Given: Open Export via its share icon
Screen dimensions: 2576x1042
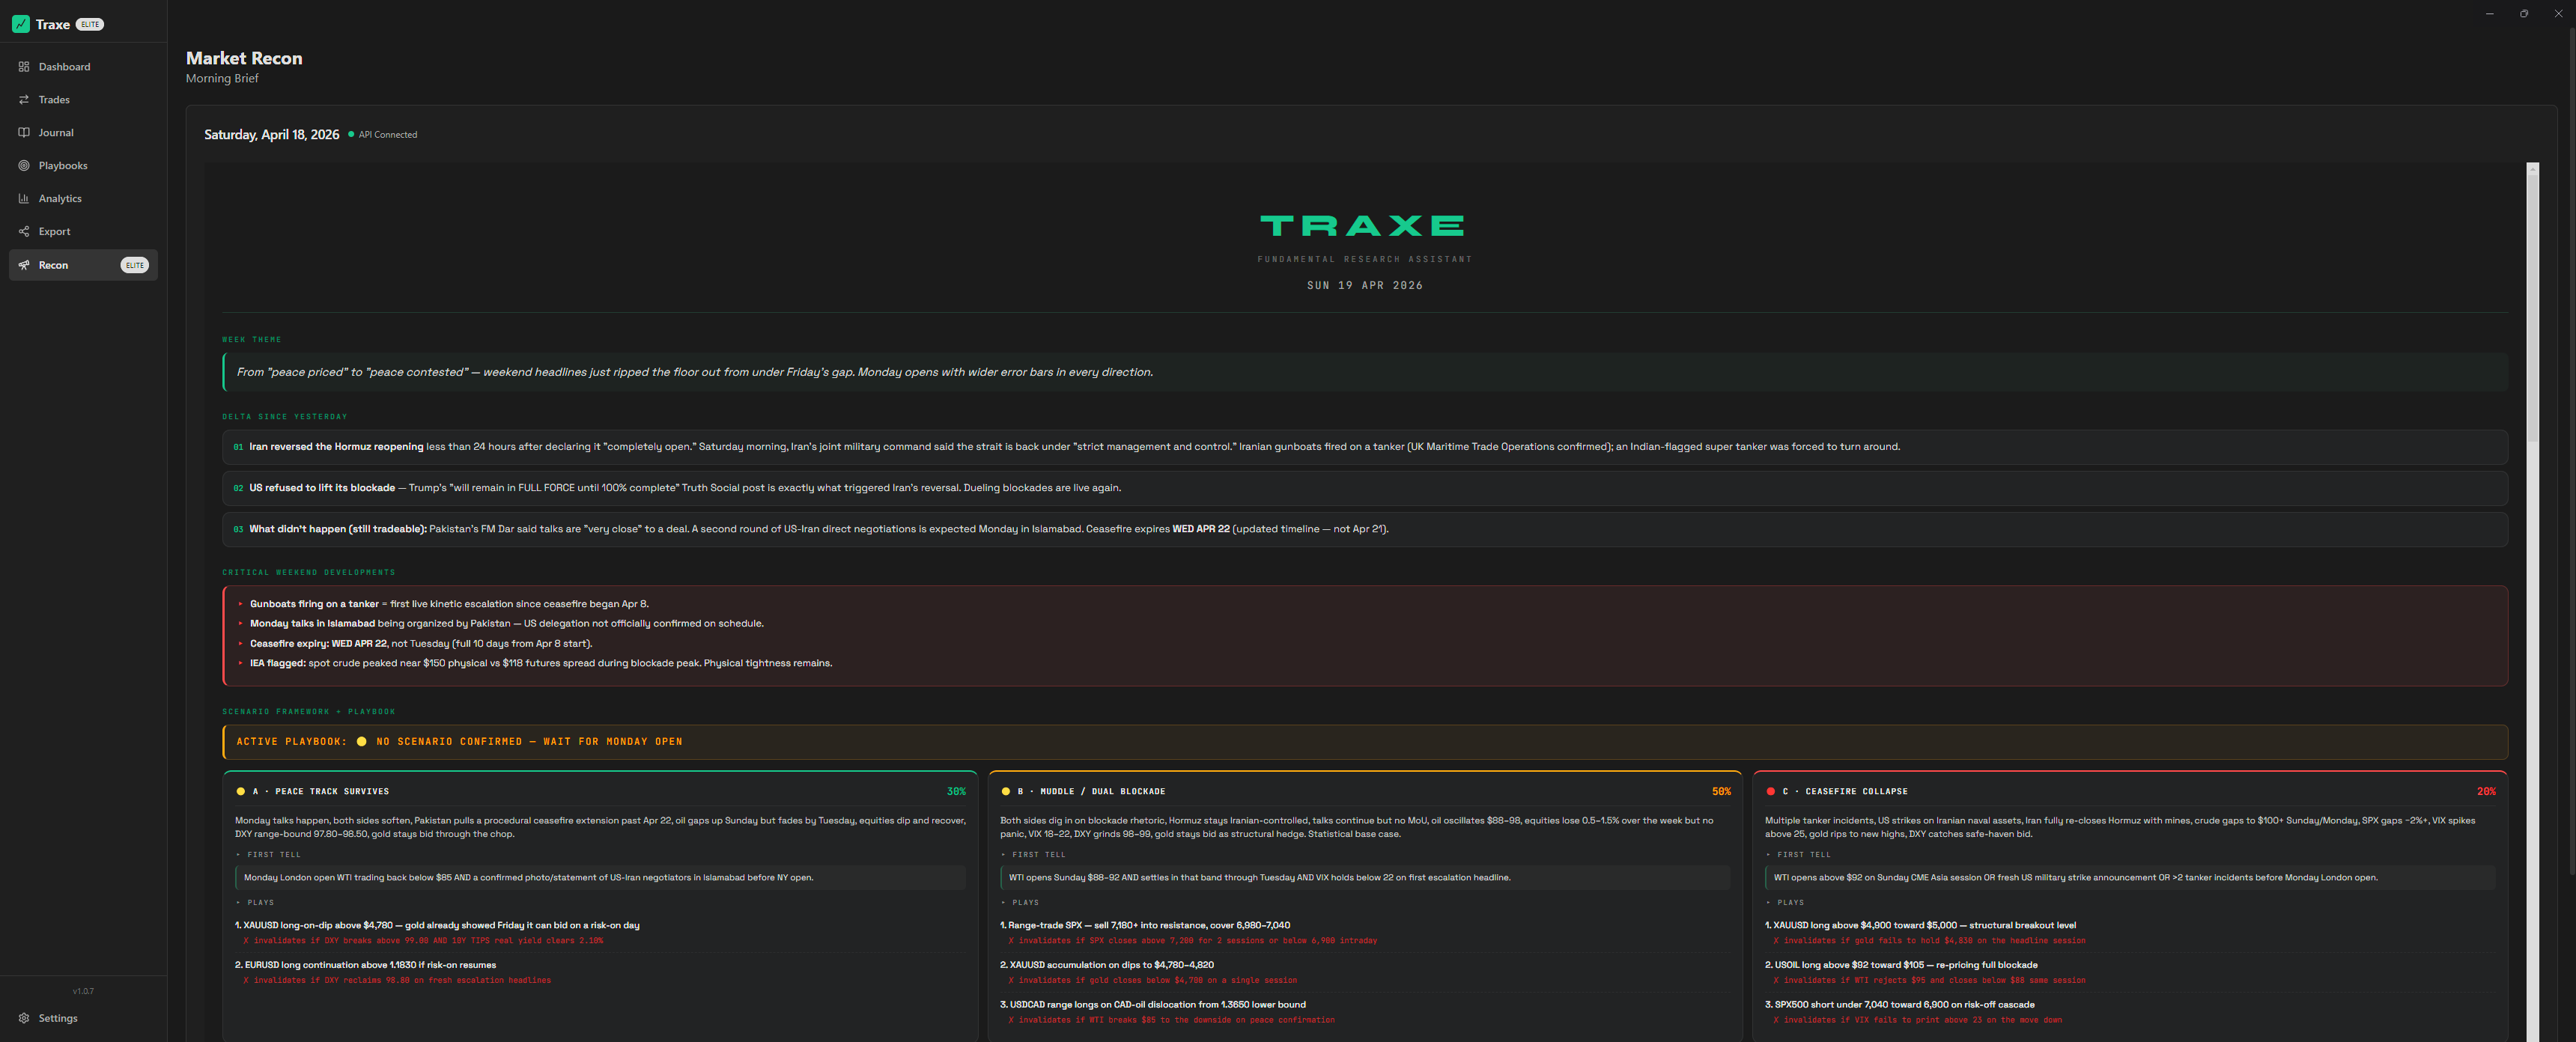Looking at the screenshot, I should [24, 232].
